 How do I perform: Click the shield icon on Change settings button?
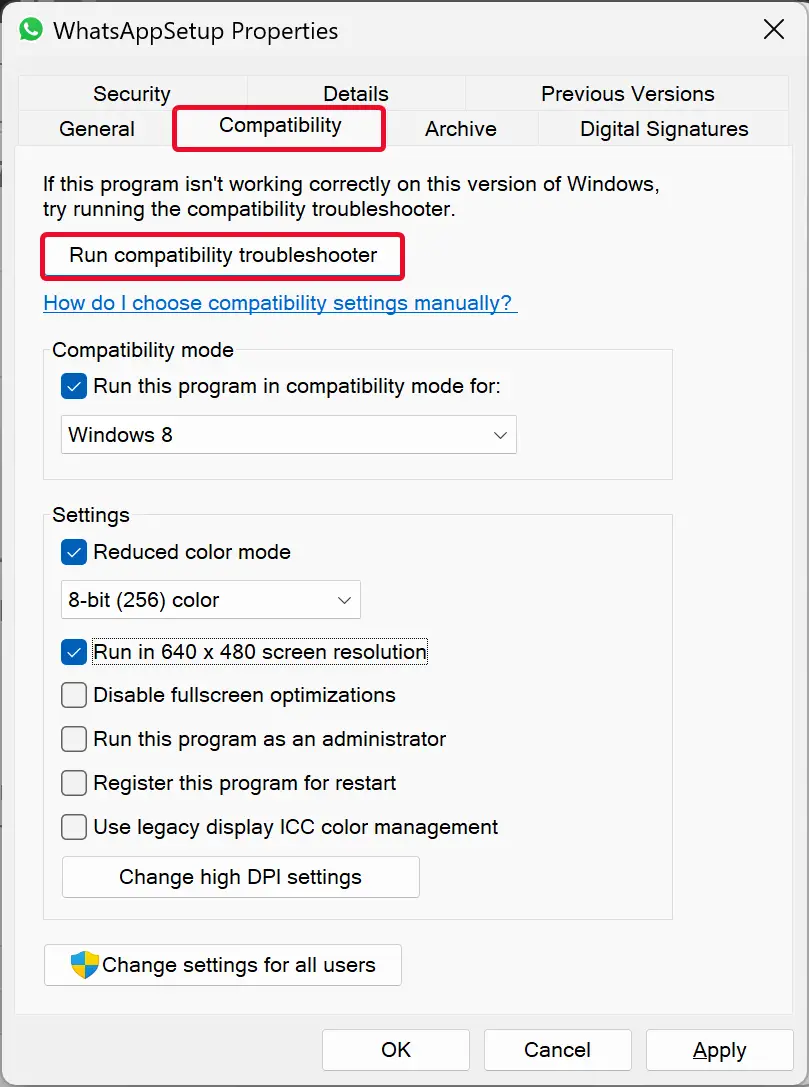click(x=85, y=964)
